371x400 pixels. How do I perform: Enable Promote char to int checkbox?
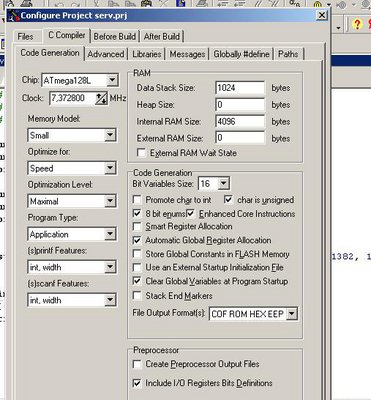coord(137,200)
